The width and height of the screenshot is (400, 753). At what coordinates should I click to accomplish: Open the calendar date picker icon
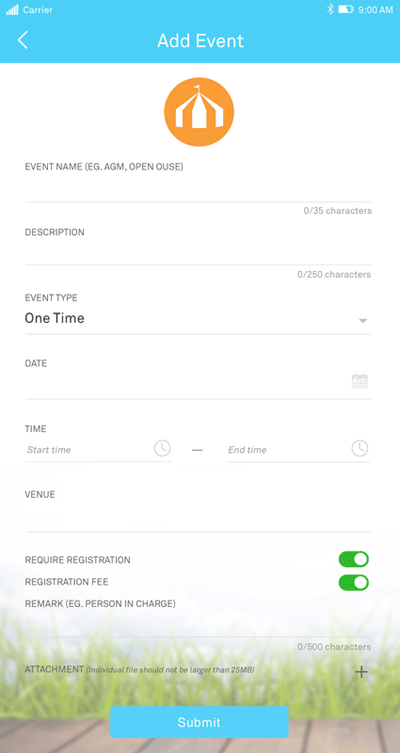(360, 381)
